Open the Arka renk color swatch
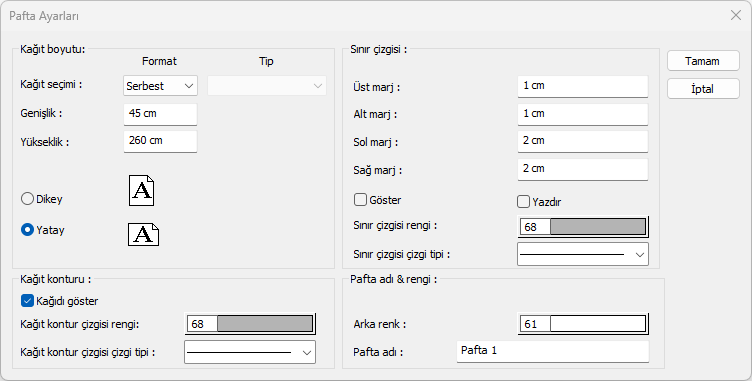This screenshot has height=381, width=752. tap(583, 324)
